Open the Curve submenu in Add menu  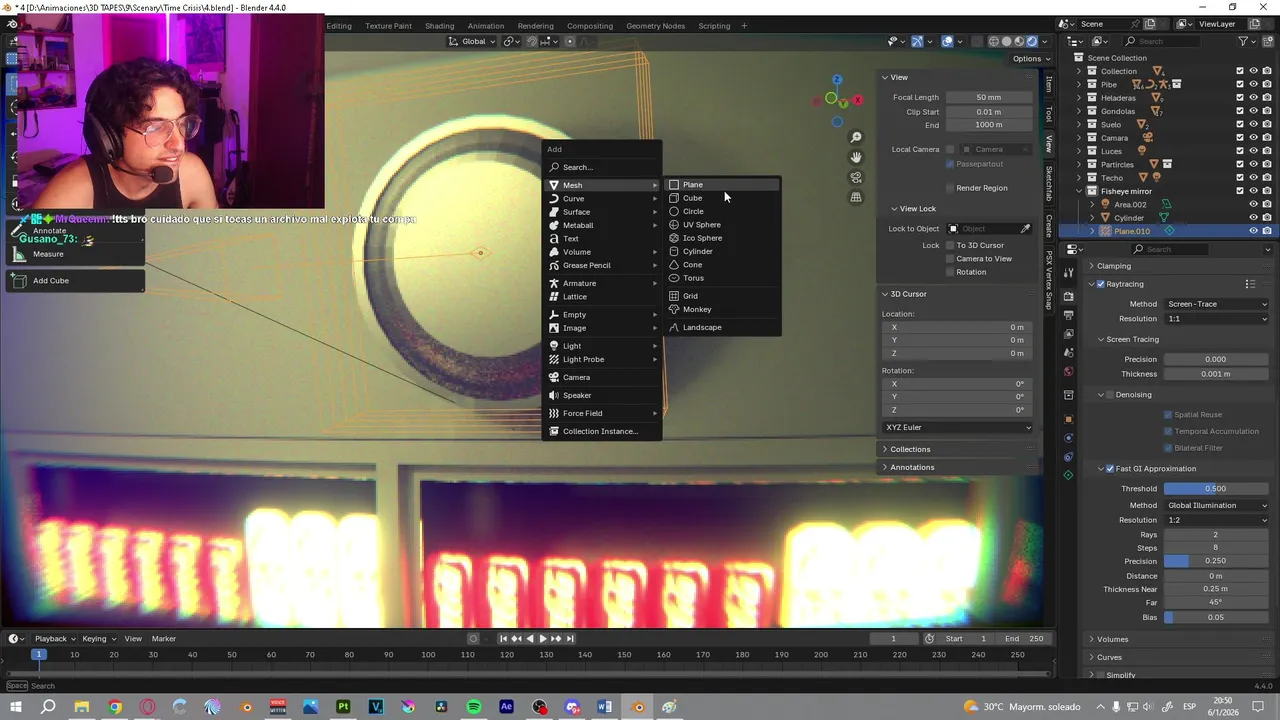click(602, 198)
